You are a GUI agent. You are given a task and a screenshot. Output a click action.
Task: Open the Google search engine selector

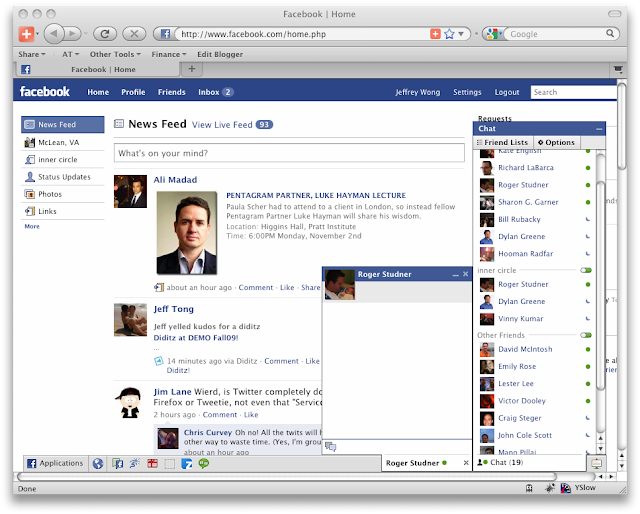(493, 34)
